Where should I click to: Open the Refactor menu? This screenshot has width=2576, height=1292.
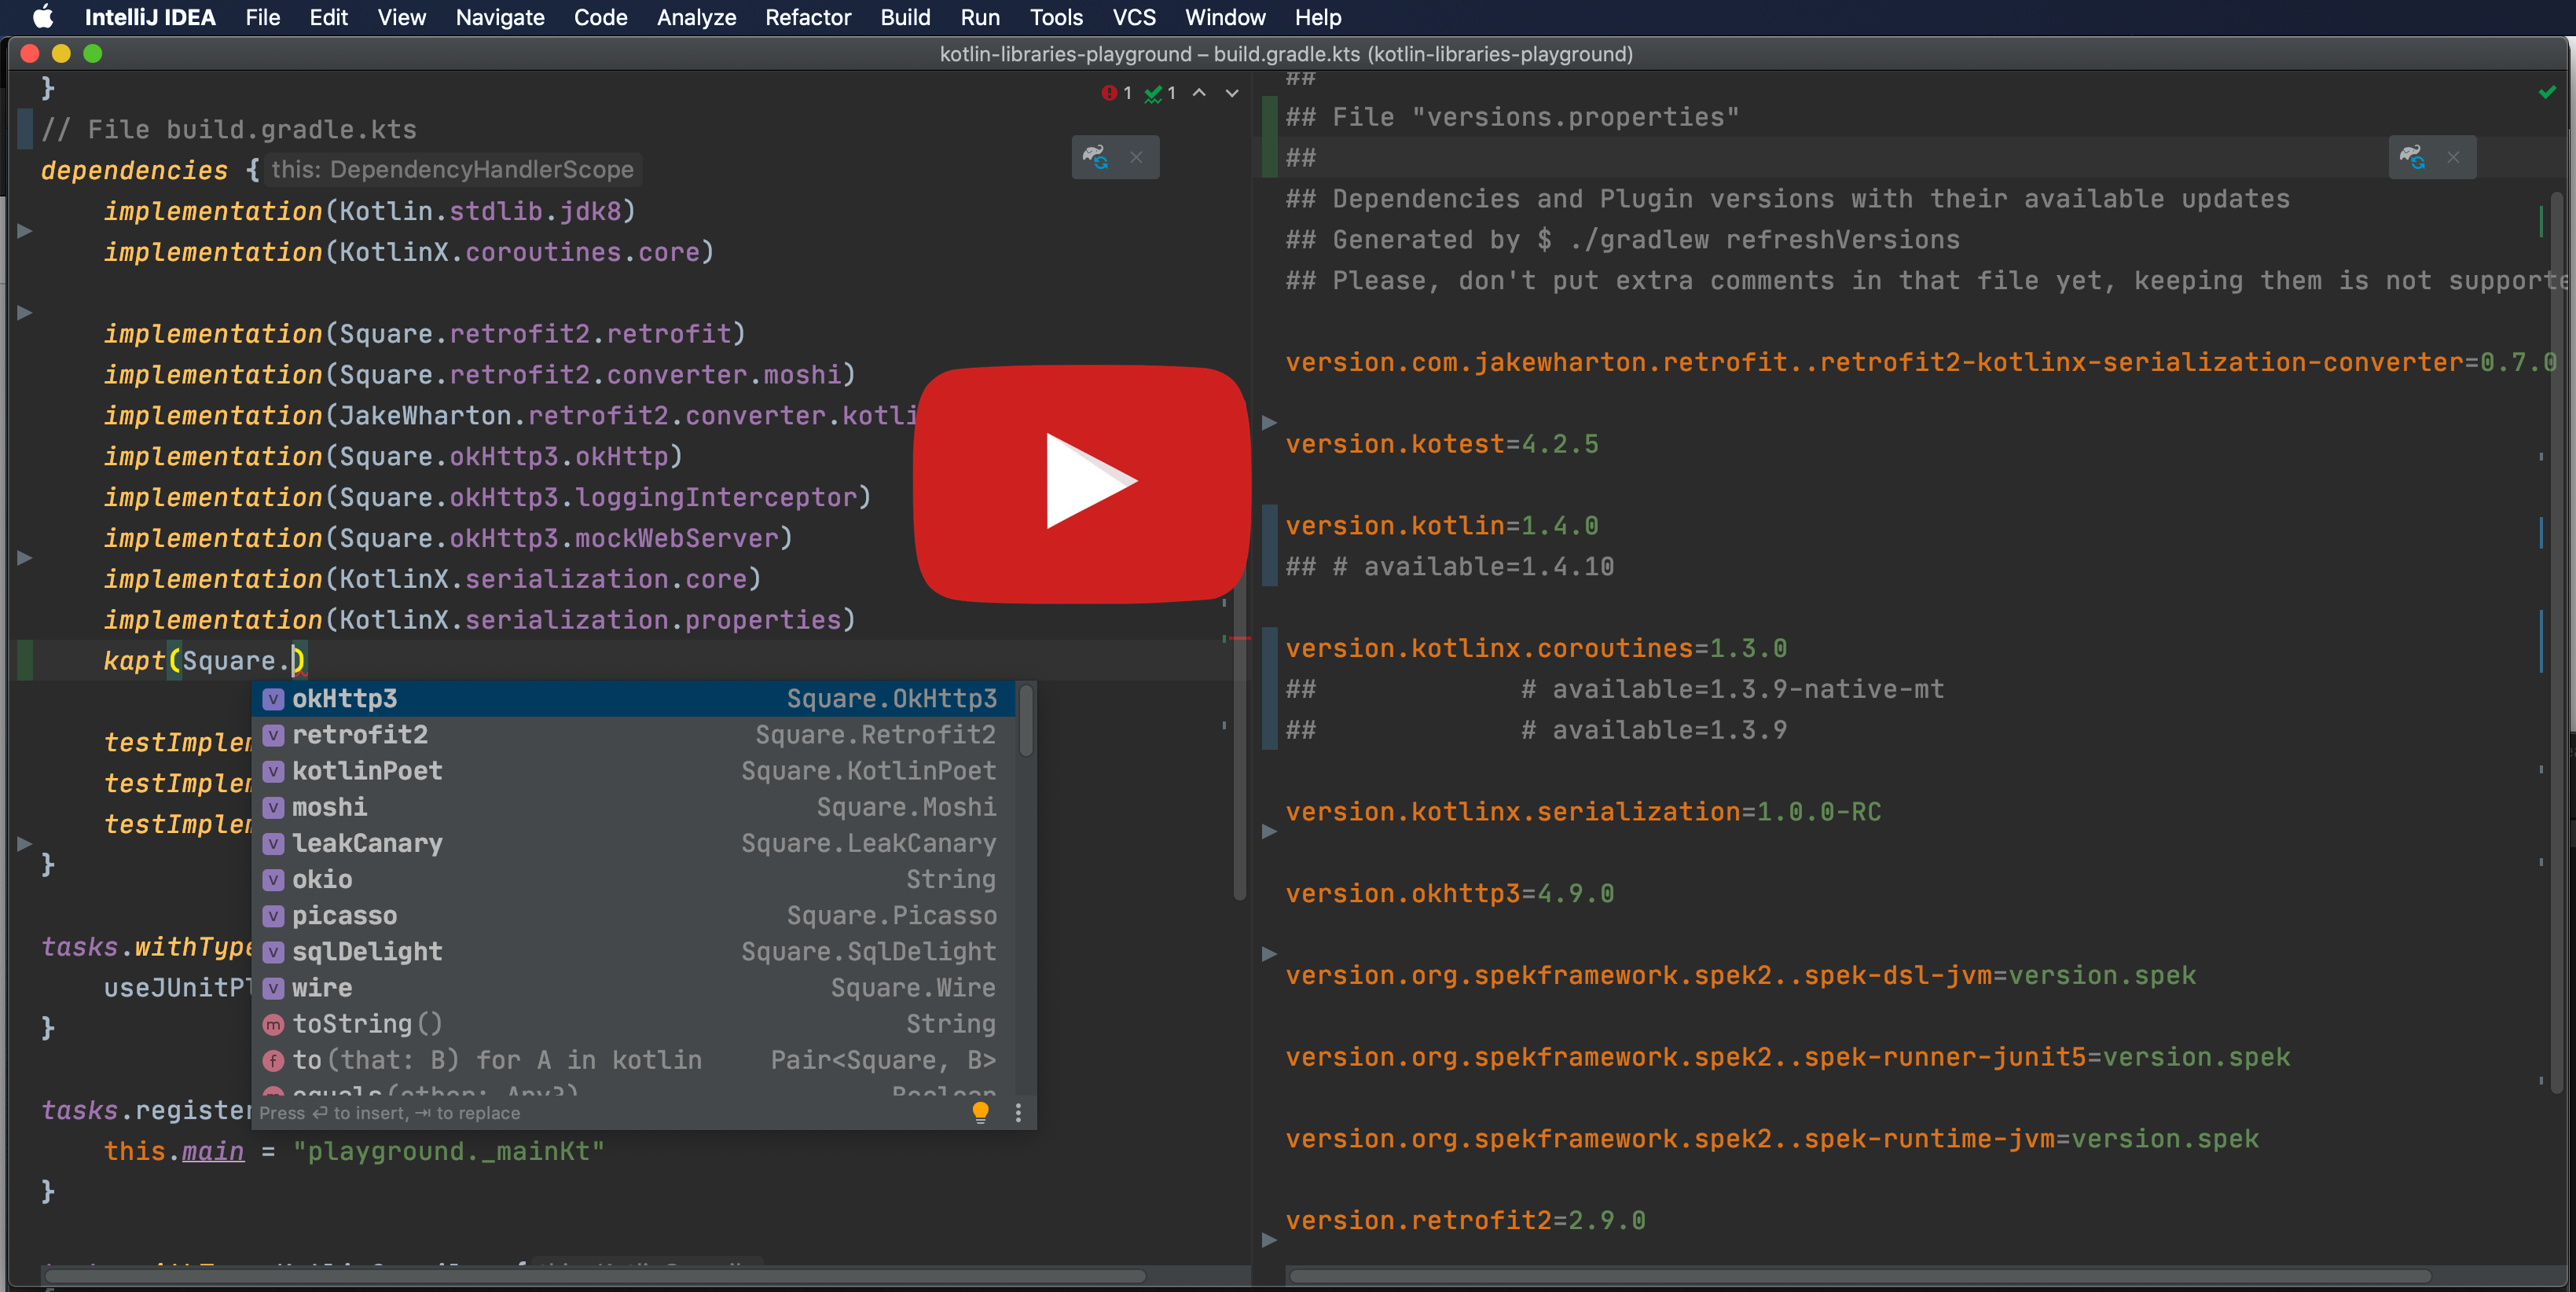click(x=808, y=17)
